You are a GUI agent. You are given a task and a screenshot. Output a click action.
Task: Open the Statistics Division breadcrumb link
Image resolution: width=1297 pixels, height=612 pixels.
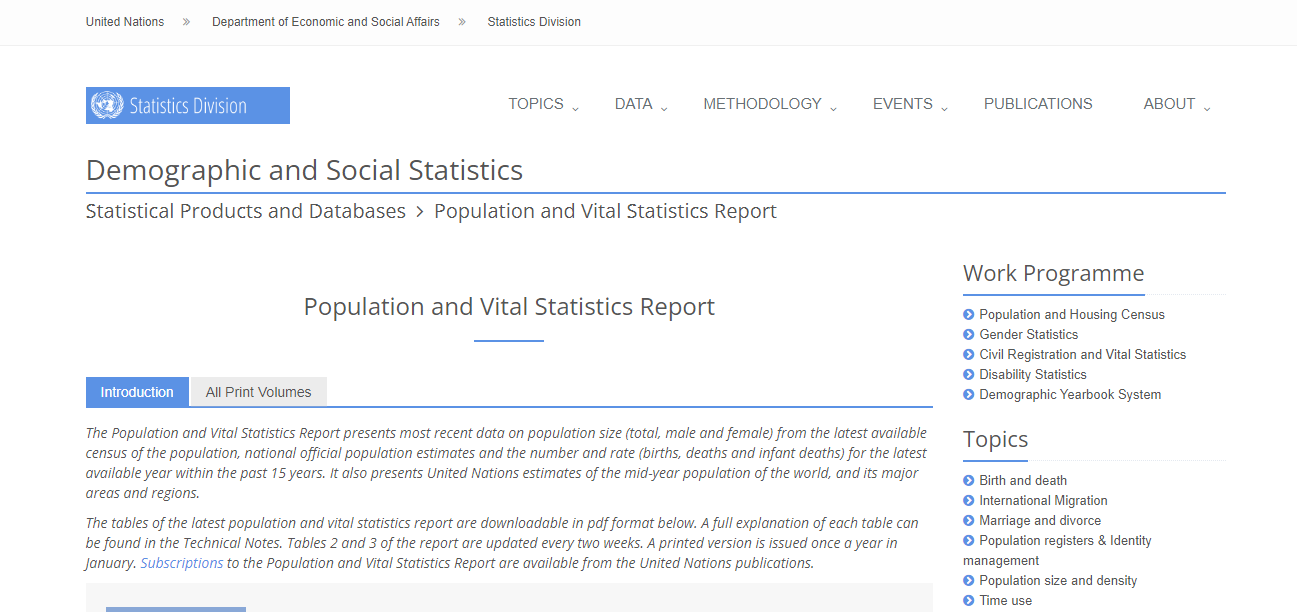pos(534,22)
